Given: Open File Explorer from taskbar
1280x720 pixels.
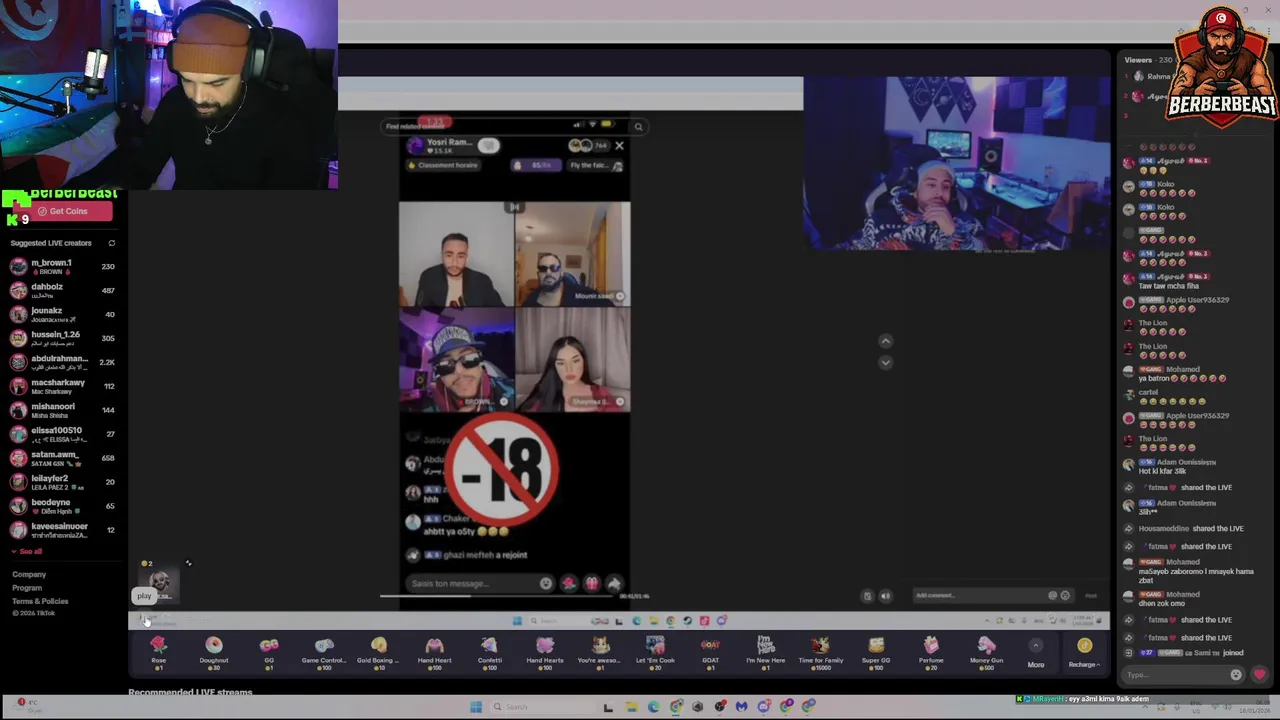Looking at the screenshot, I should (631, 707).
